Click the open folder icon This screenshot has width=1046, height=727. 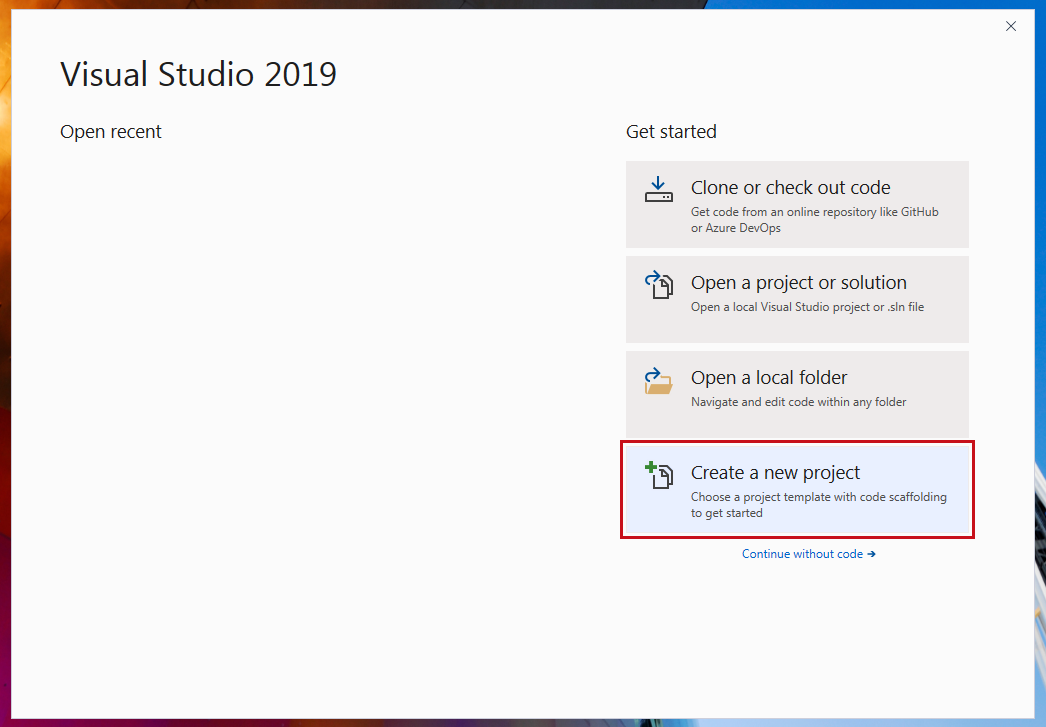coord(658,381)
